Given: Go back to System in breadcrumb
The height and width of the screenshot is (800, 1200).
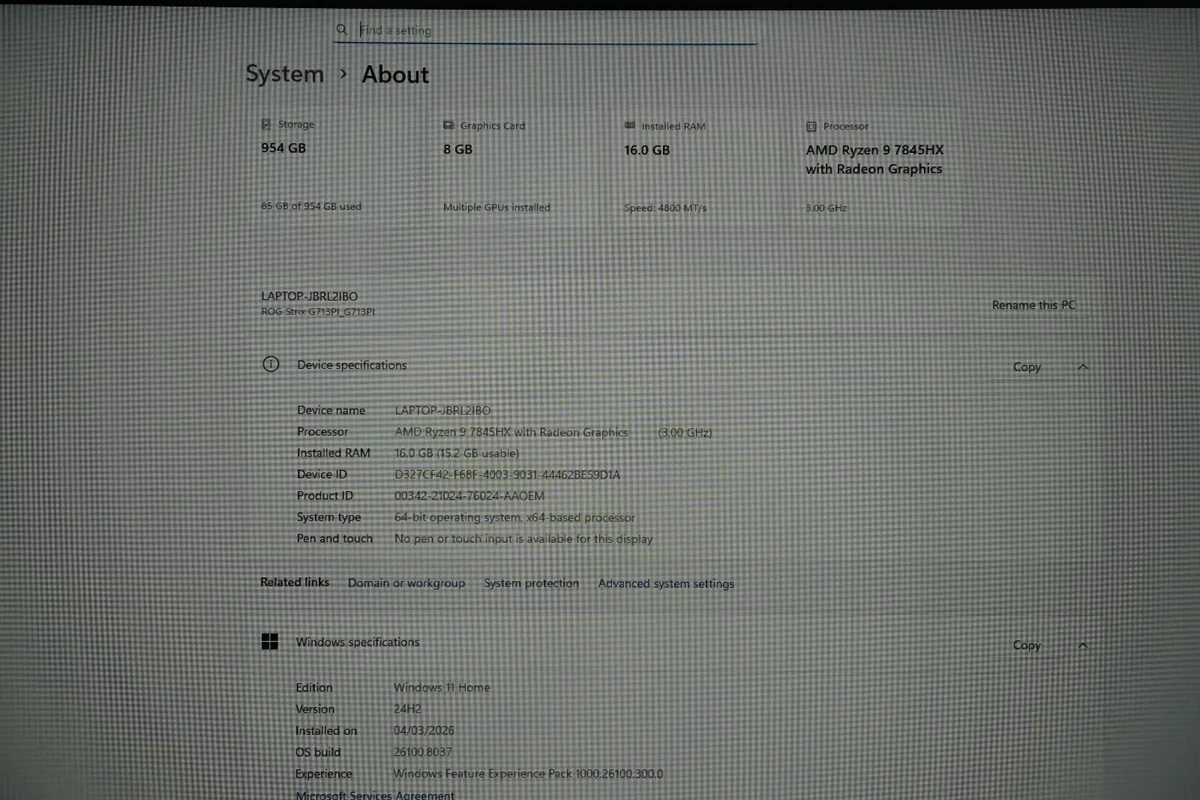Looking at the screenshot, I should click(285, 74).
